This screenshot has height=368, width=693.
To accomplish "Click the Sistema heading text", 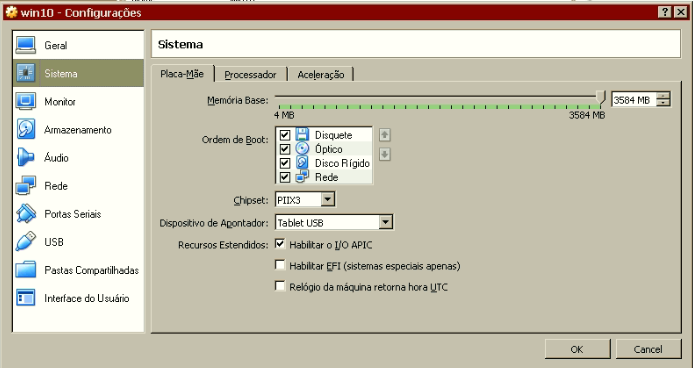I will point(180,44).
